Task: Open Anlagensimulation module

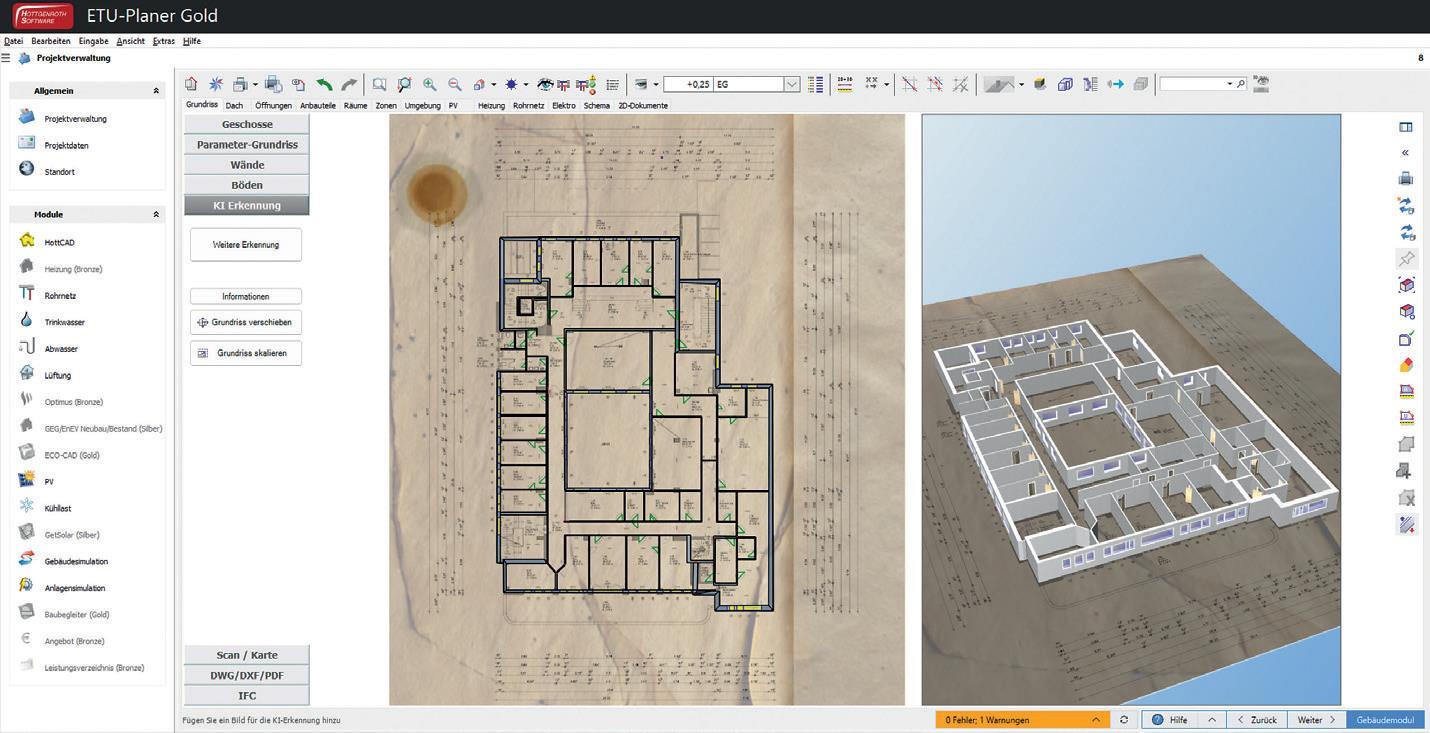Action: (75, 588)
